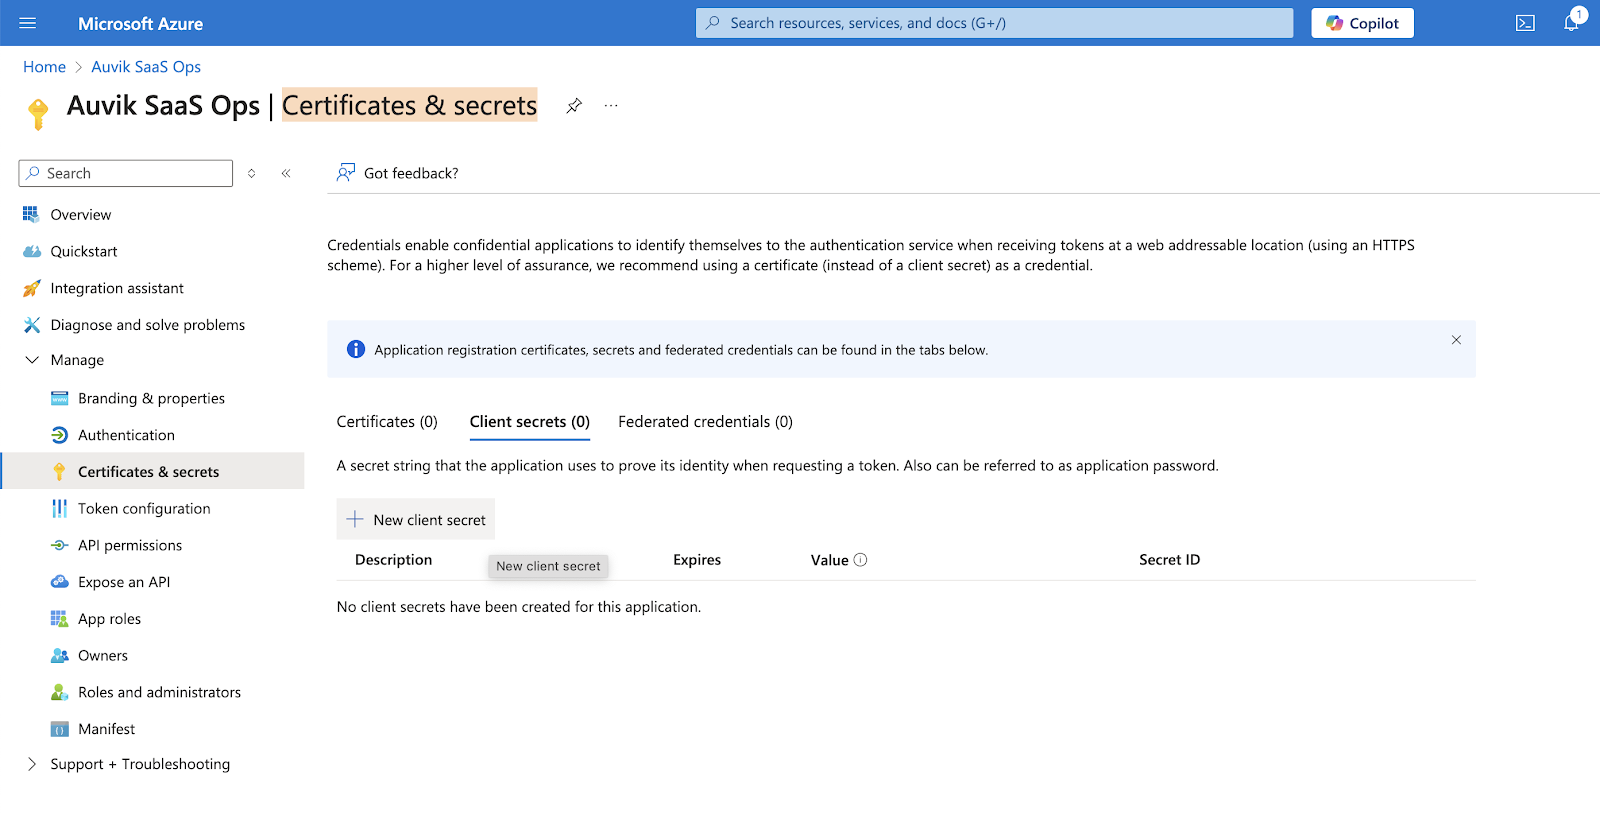Open the more options ellipsis
1600x822 pixels.
tap(611, 106)
